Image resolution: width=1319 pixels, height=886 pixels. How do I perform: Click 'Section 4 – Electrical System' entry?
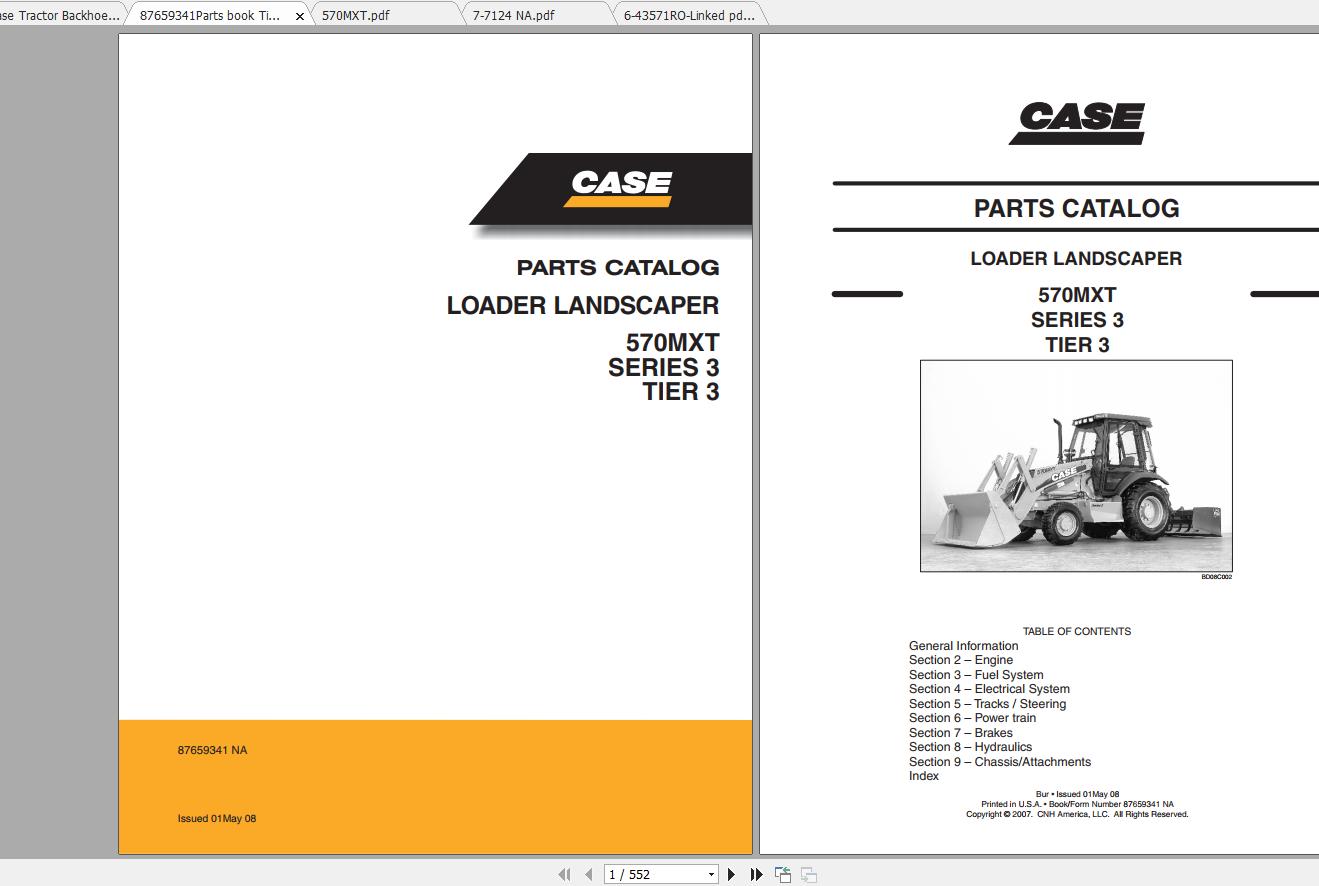click(989, 689)
